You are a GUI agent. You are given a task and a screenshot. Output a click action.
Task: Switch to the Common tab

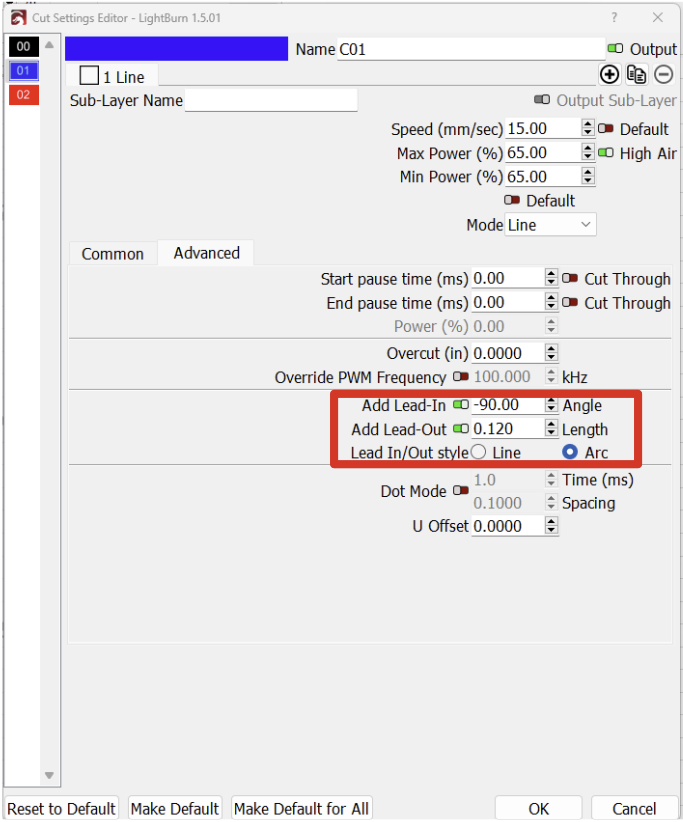(x=113, y=254)
